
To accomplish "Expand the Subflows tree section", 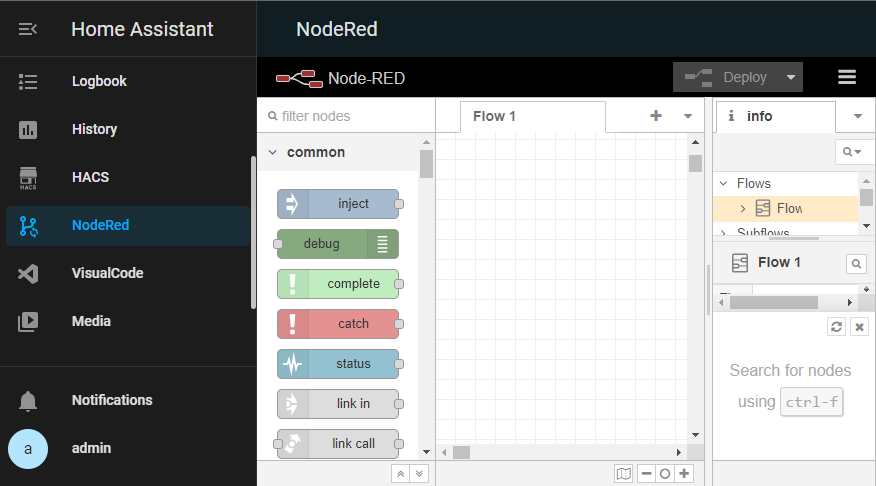I will pyautogui.click(x=723, y=232).
